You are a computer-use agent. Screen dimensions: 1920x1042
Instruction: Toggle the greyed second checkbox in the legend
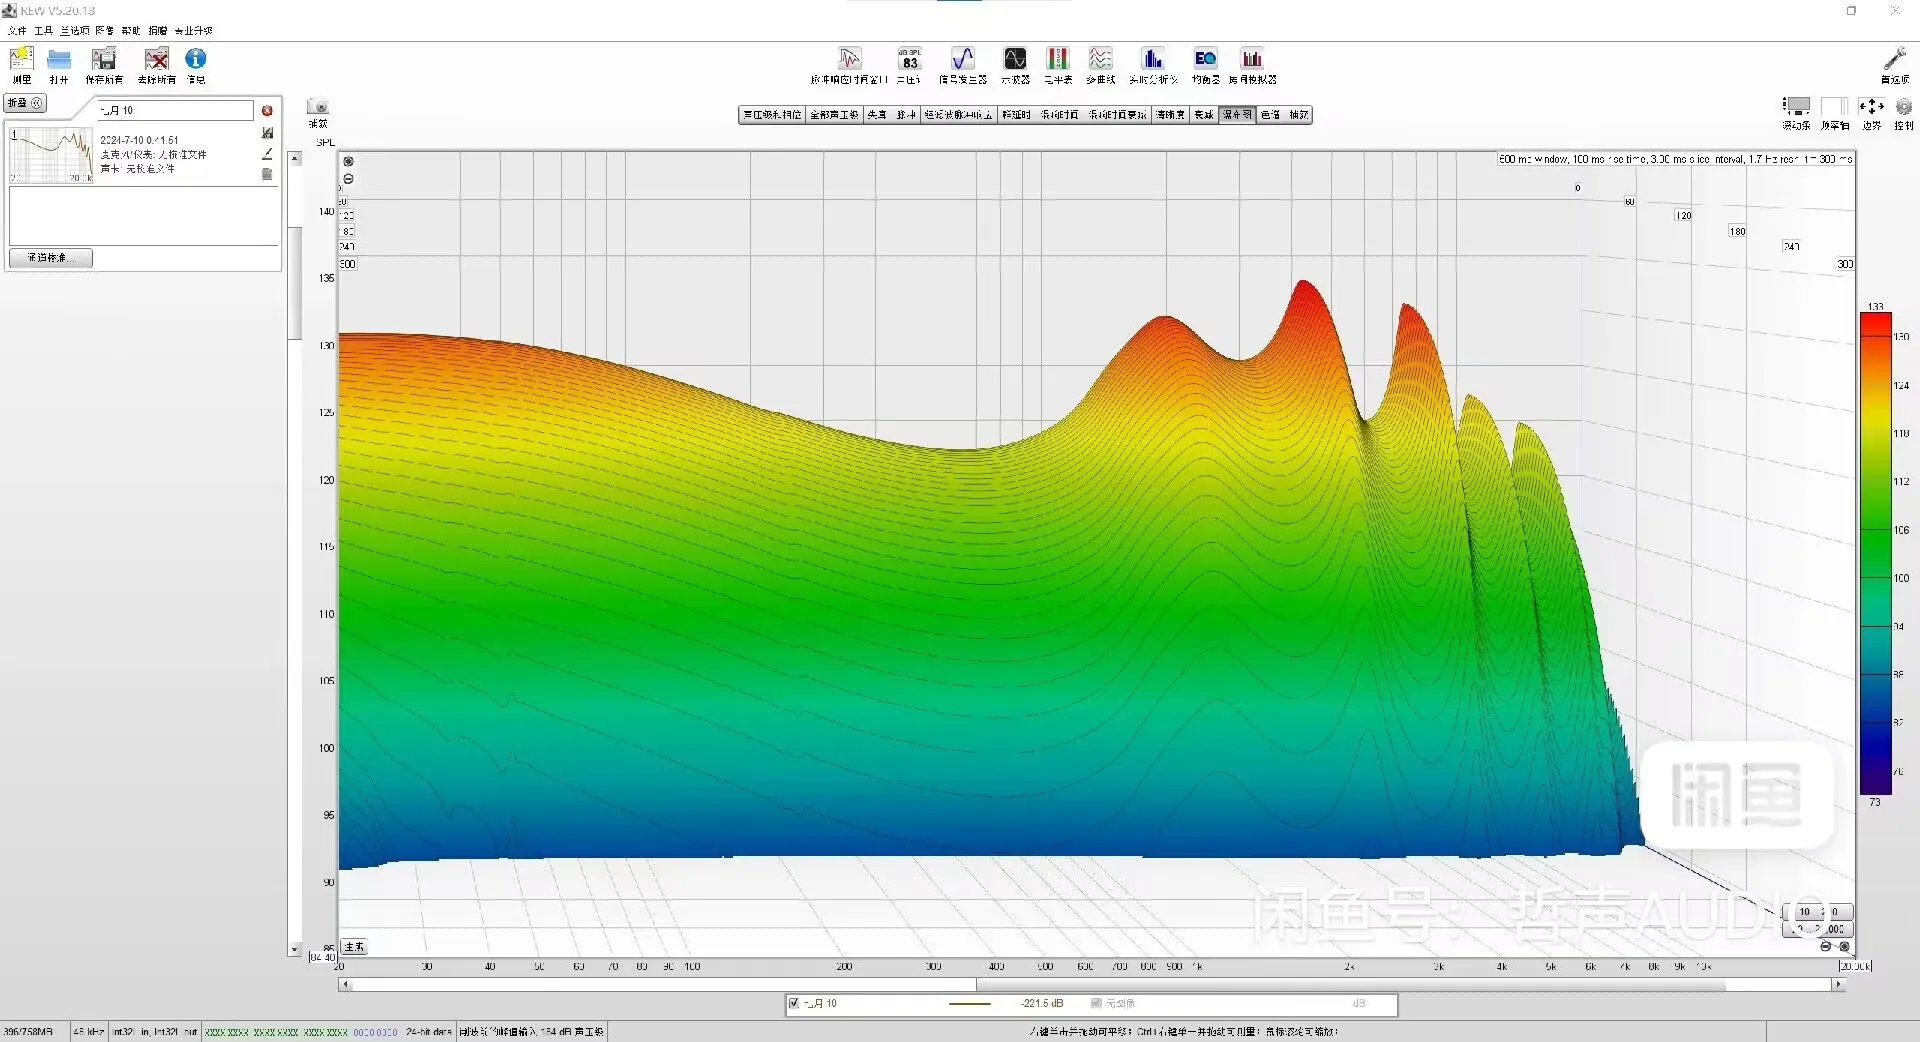tap(1096, 1003)
